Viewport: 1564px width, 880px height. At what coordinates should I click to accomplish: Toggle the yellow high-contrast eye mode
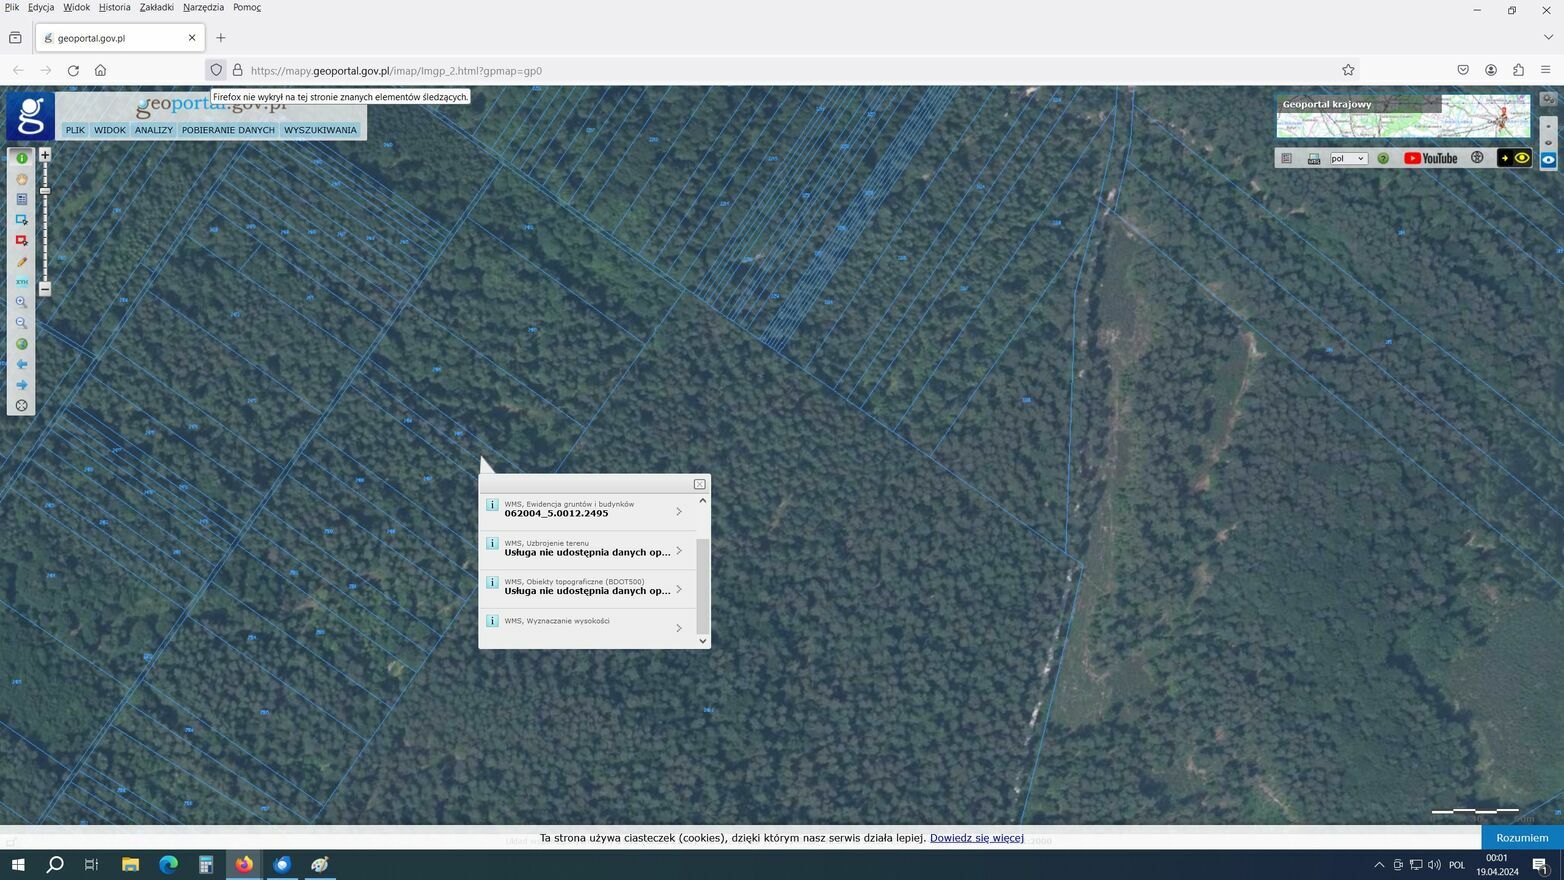click(1514, 158)
